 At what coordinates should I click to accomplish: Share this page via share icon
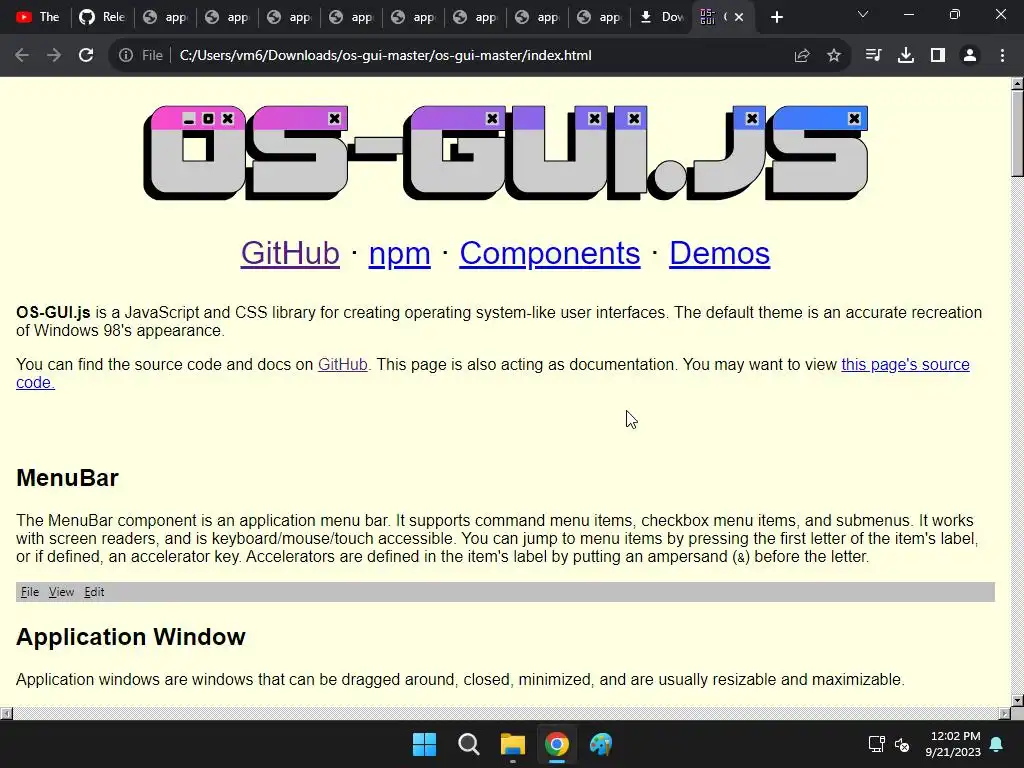pyautogui.click(x=802, y=56)
